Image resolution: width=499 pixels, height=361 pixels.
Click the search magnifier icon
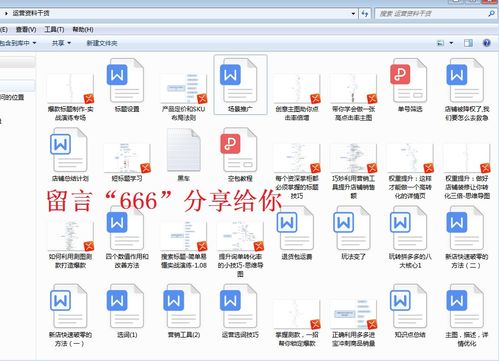click(491, 14)
